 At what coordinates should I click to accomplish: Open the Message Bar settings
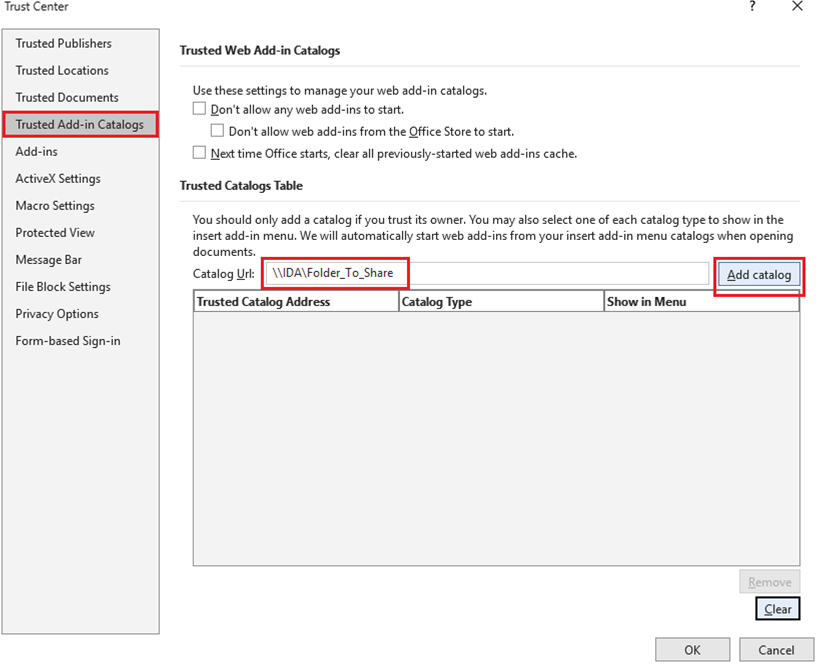click(x=48, y=259)
